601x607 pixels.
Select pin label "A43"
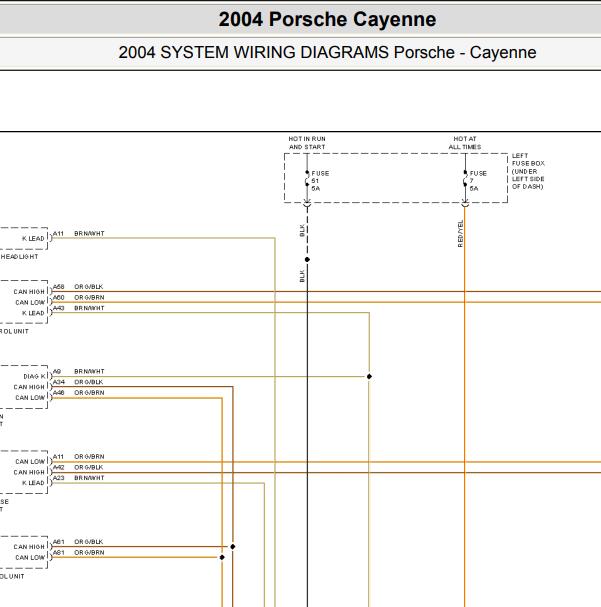[58, 308]
